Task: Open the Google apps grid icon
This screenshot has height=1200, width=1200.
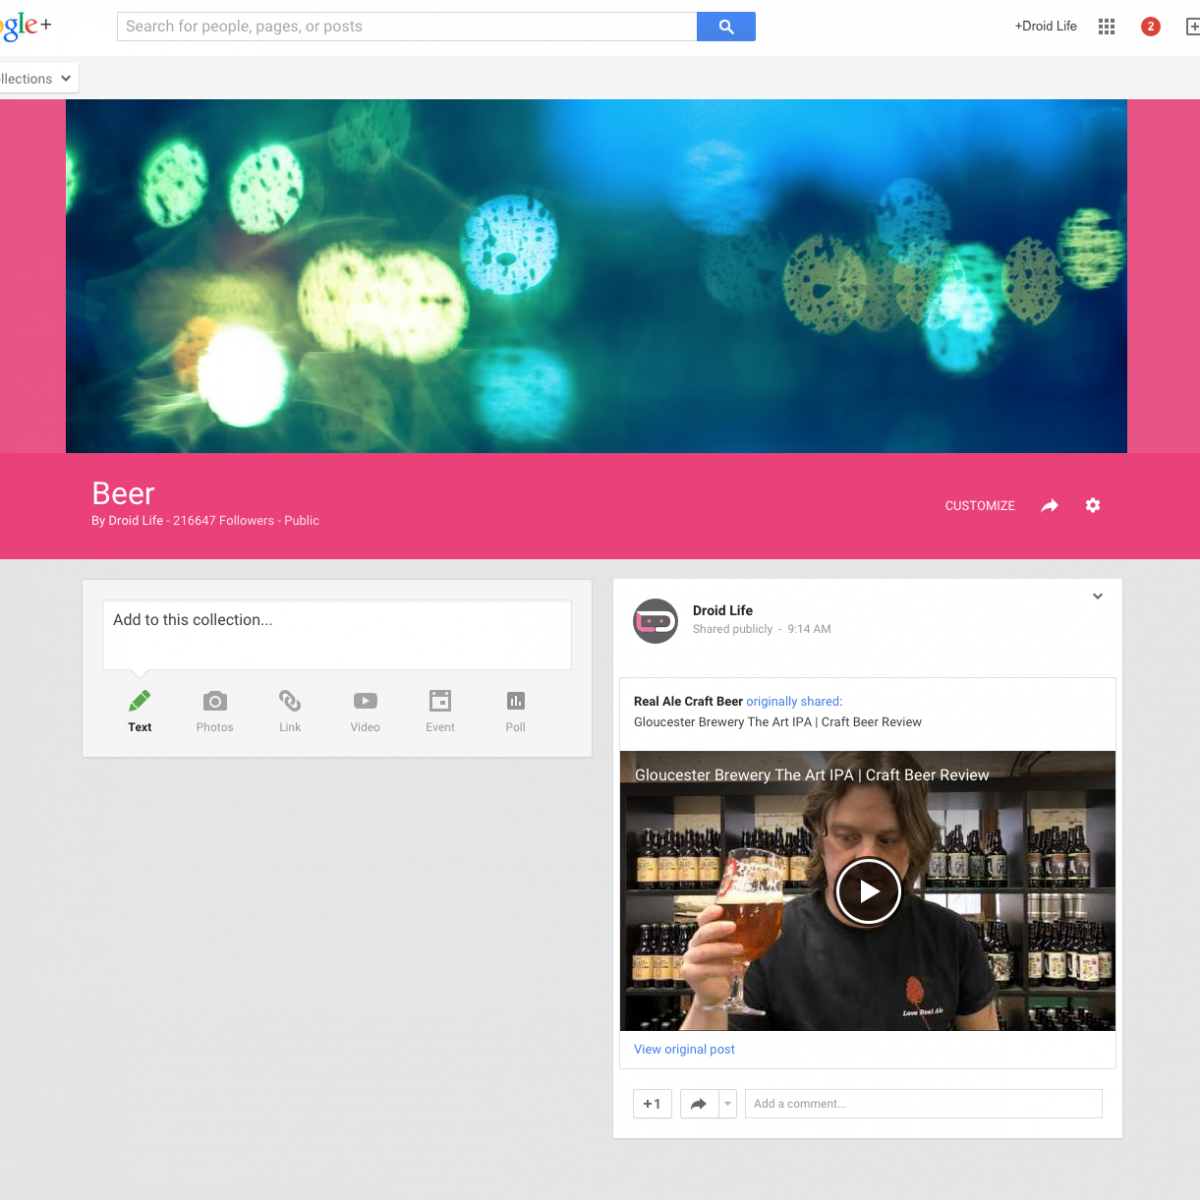Action: [x=1106, y=27]
